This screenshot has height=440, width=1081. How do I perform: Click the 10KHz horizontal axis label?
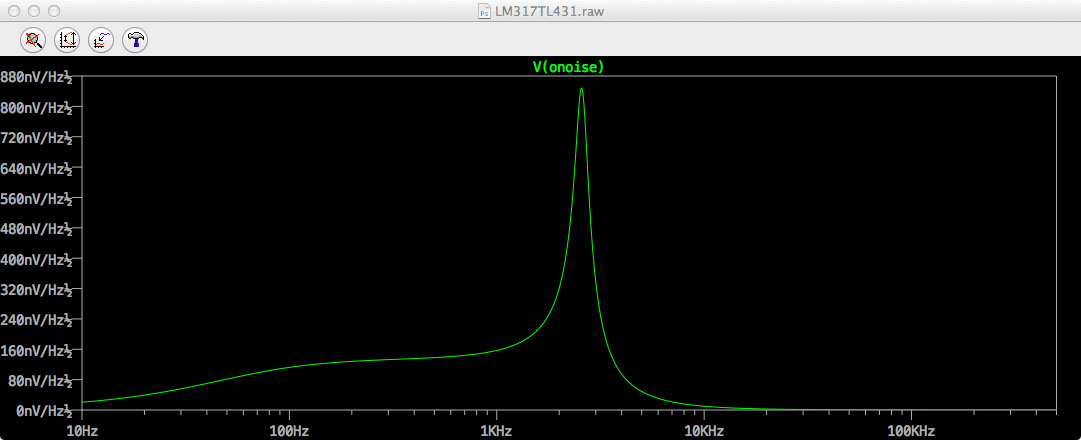click(x=704, y=432)
